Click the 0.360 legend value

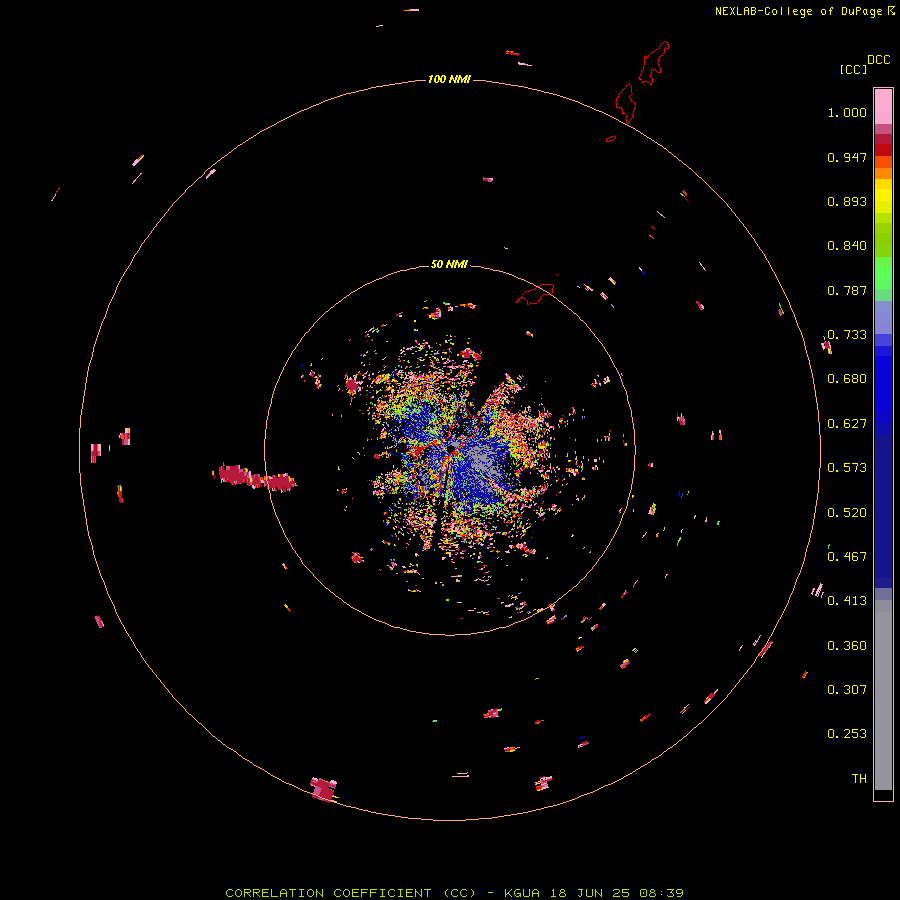pos(847,646)
